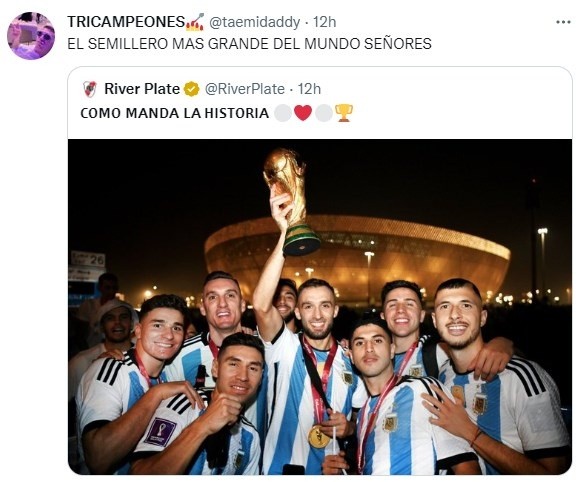The height and width of the screenshot is (482, 579).
Task: Click the River Plate club crest icon
Action: tap(90, 89)
